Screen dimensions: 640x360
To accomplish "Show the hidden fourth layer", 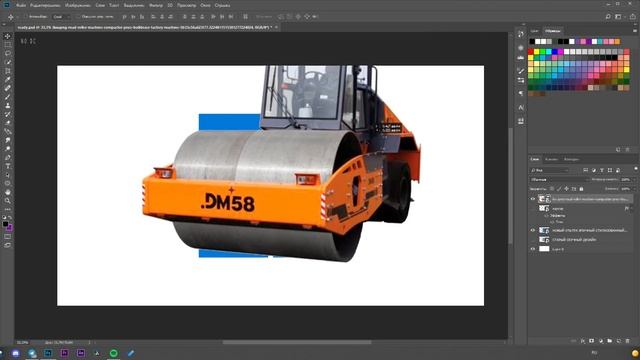I will point(533,240).
